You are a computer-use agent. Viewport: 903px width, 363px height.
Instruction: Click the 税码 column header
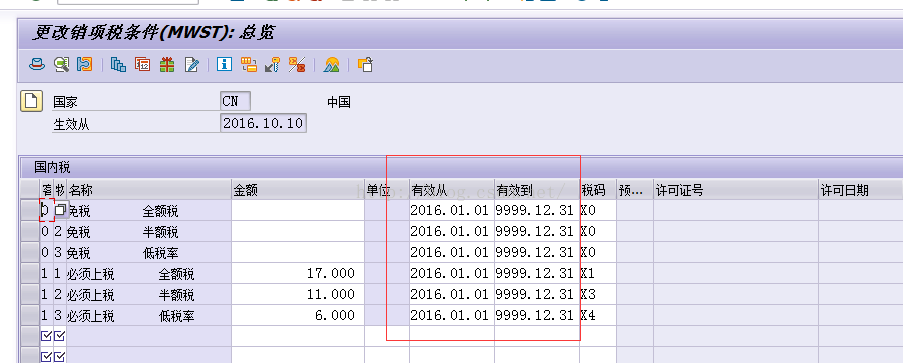click(598, 190)
